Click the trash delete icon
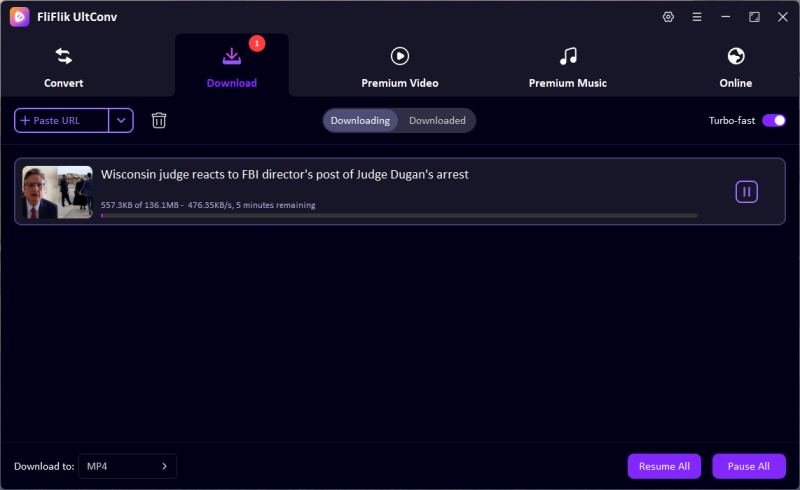This screenshot has width=800, height=490. click(x=159, y=120)
